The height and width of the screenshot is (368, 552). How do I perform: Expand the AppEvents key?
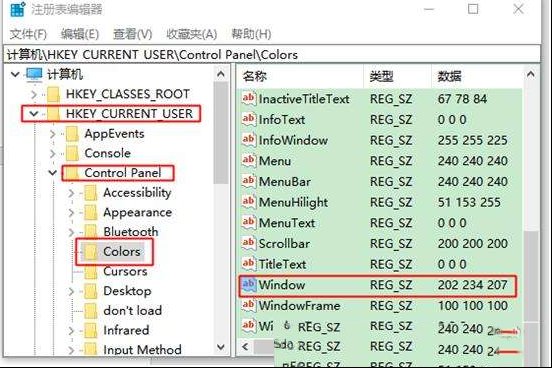52,134
